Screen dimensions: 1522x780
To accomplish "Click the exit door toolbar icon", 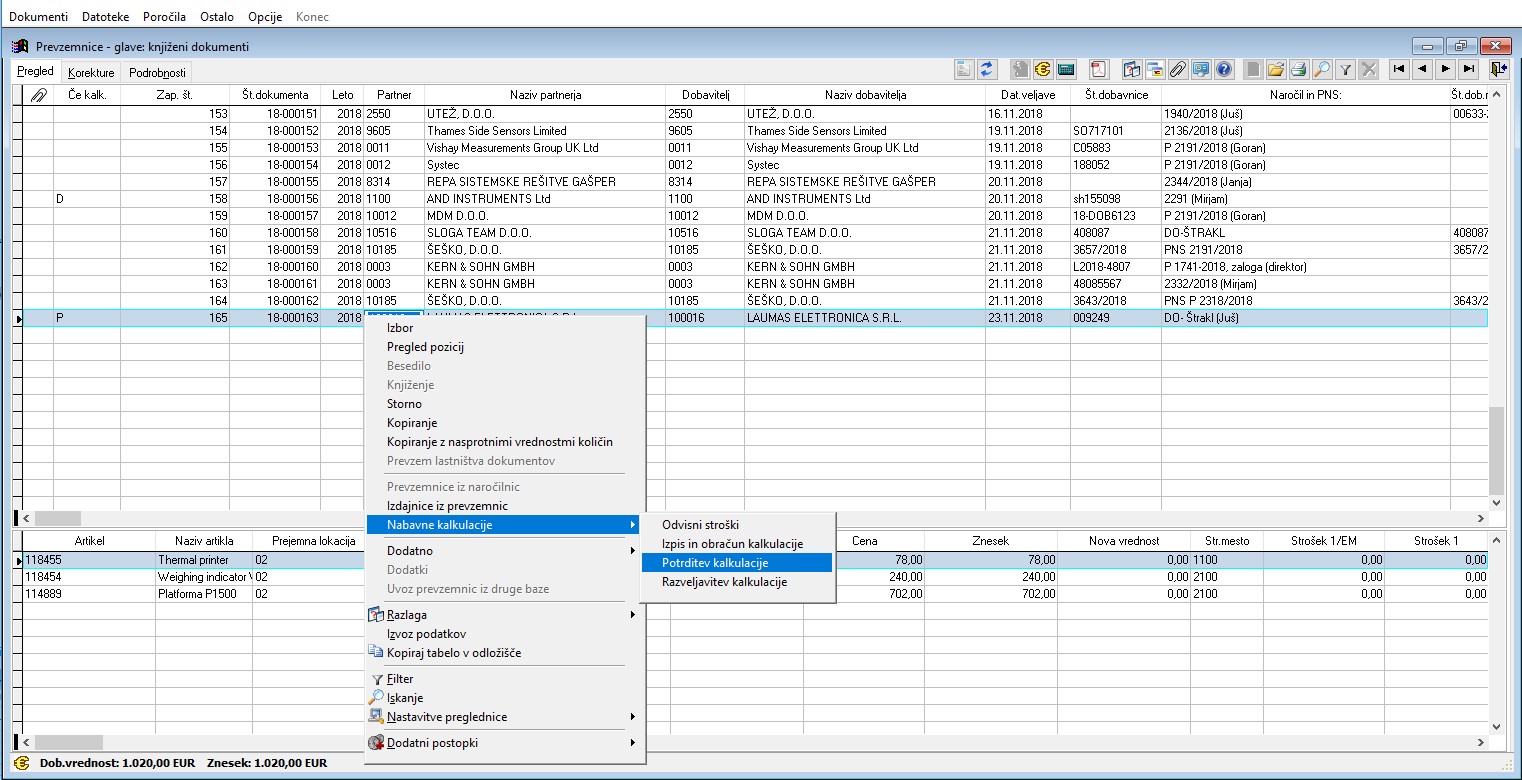I will [x=1497, y=70].
